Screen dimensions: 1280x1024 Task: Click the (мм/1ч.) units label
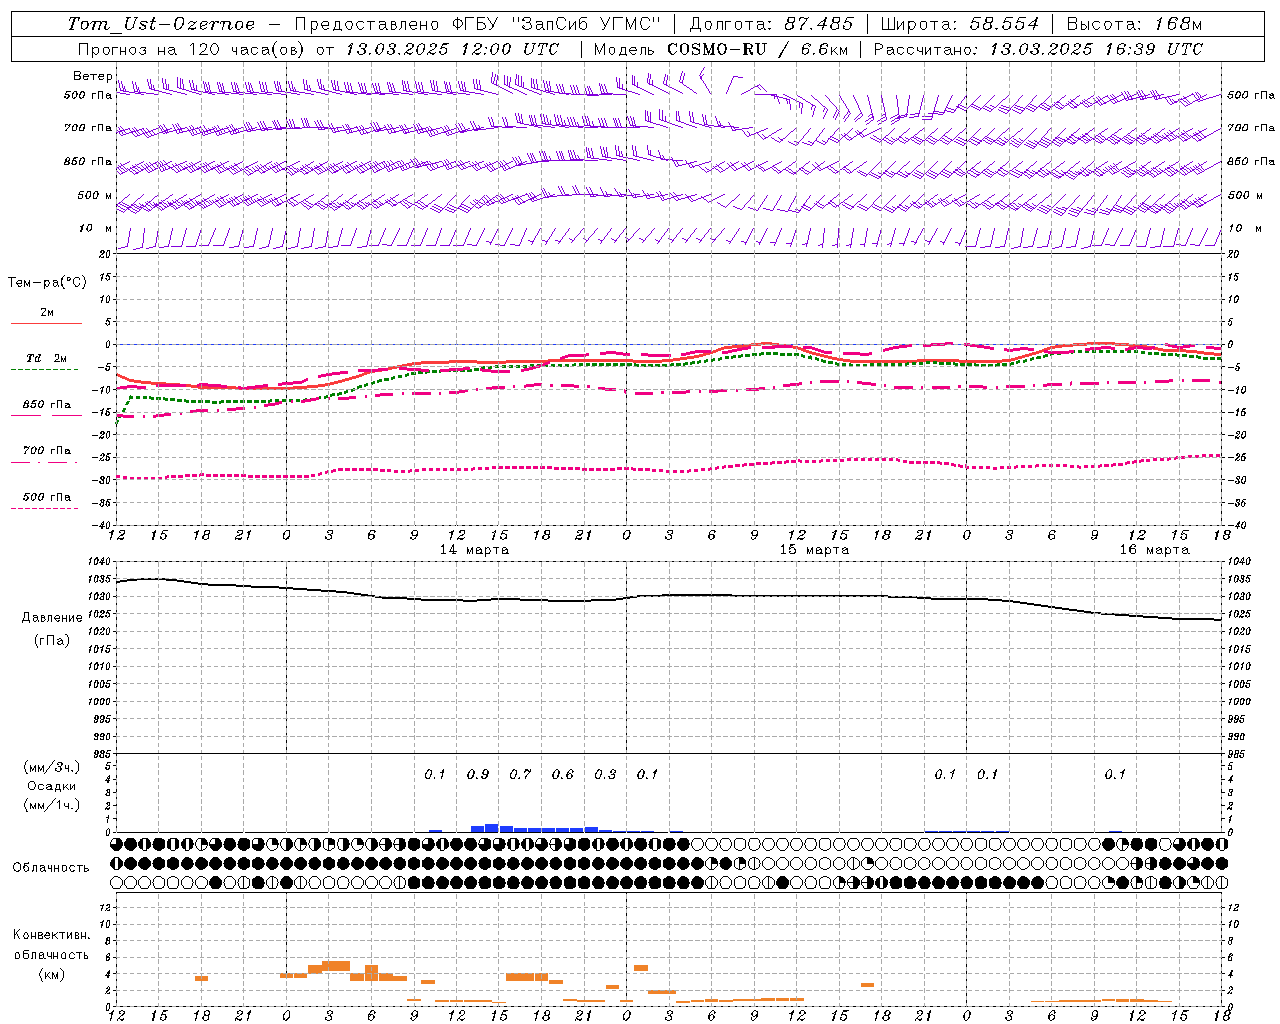(x=52, y=804)
